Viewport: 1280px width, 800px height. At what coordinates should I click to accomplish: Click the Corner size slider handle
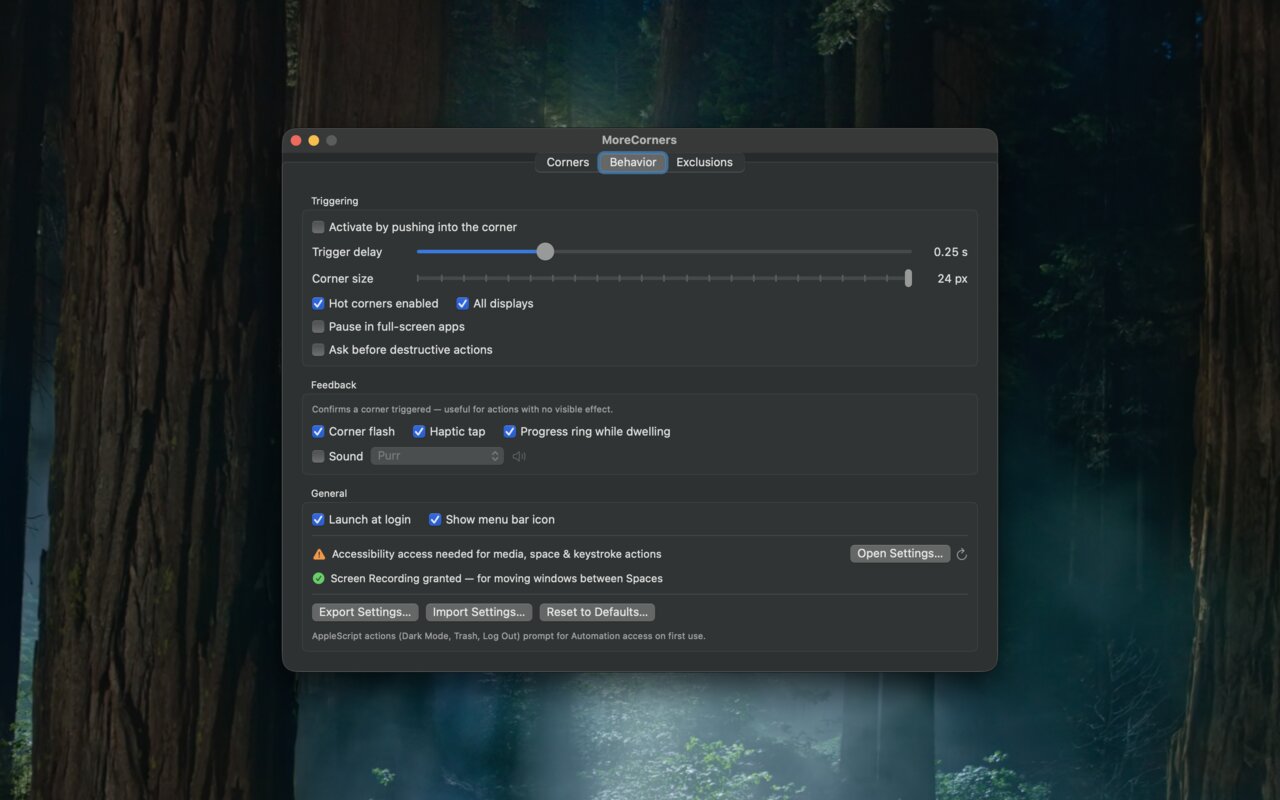click(908, 278)
